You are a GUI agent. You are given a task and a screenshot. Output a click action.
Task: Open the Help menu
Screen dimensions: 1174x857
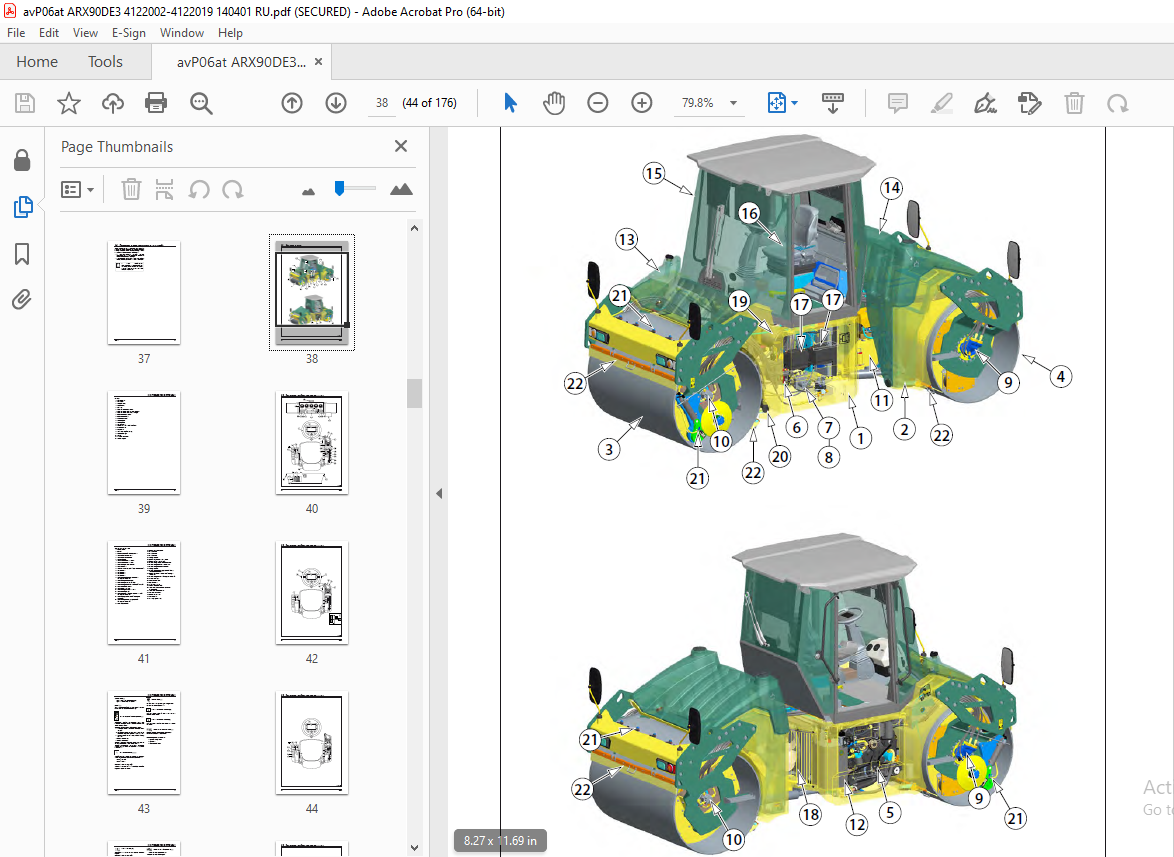click(231, 33)
